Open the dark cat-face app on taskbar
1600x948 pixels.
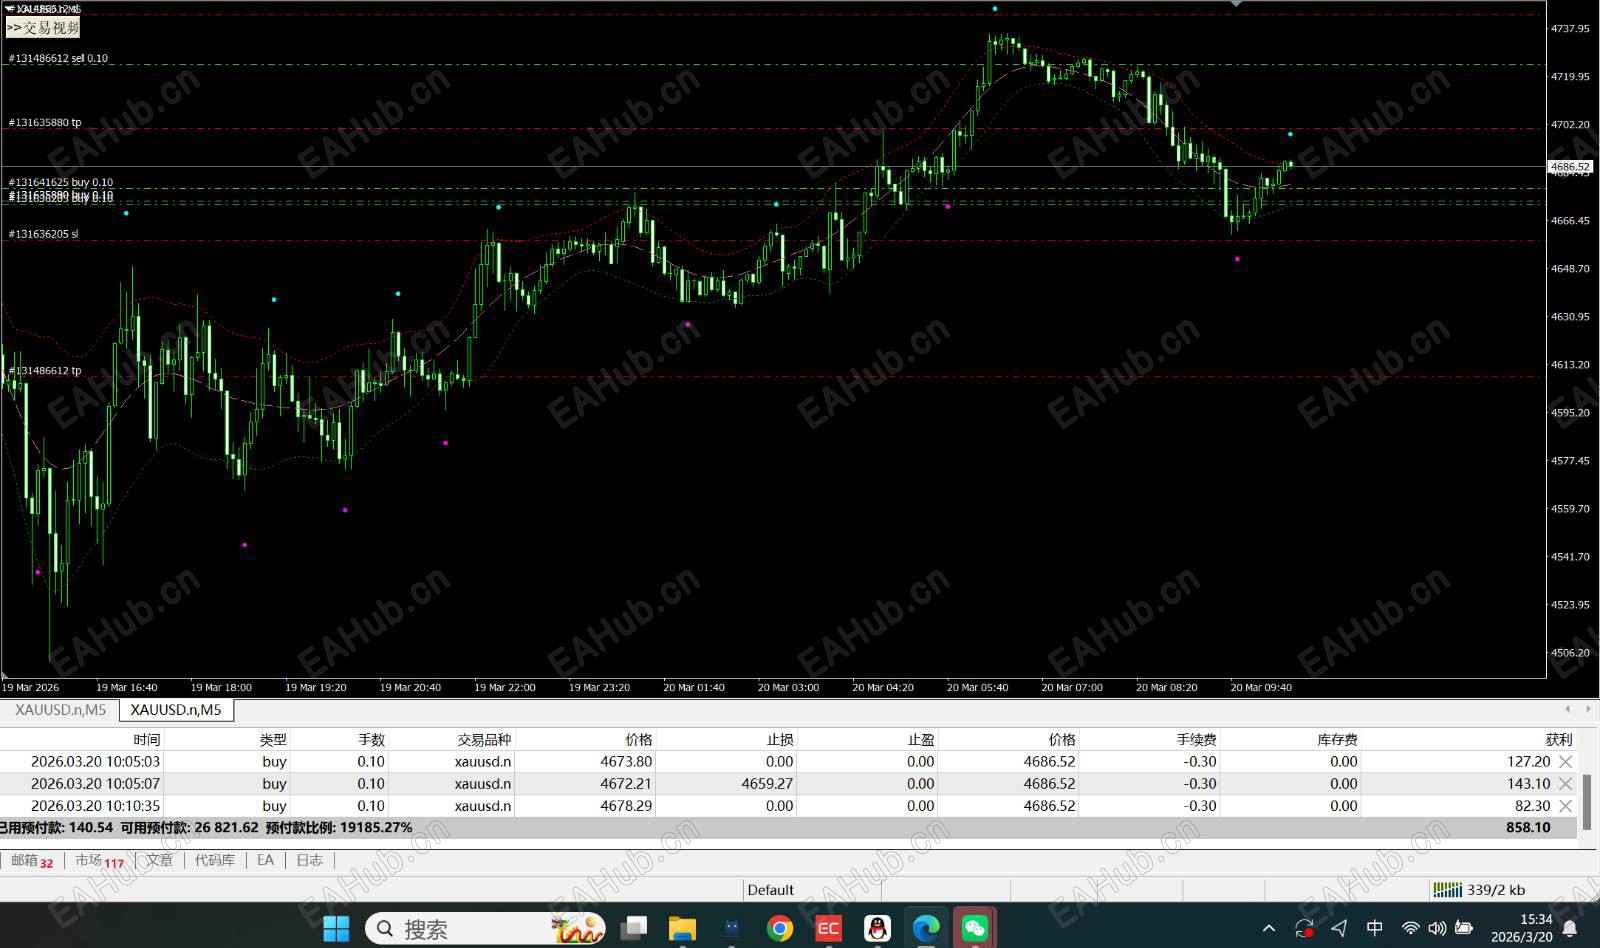pos(731,929)
